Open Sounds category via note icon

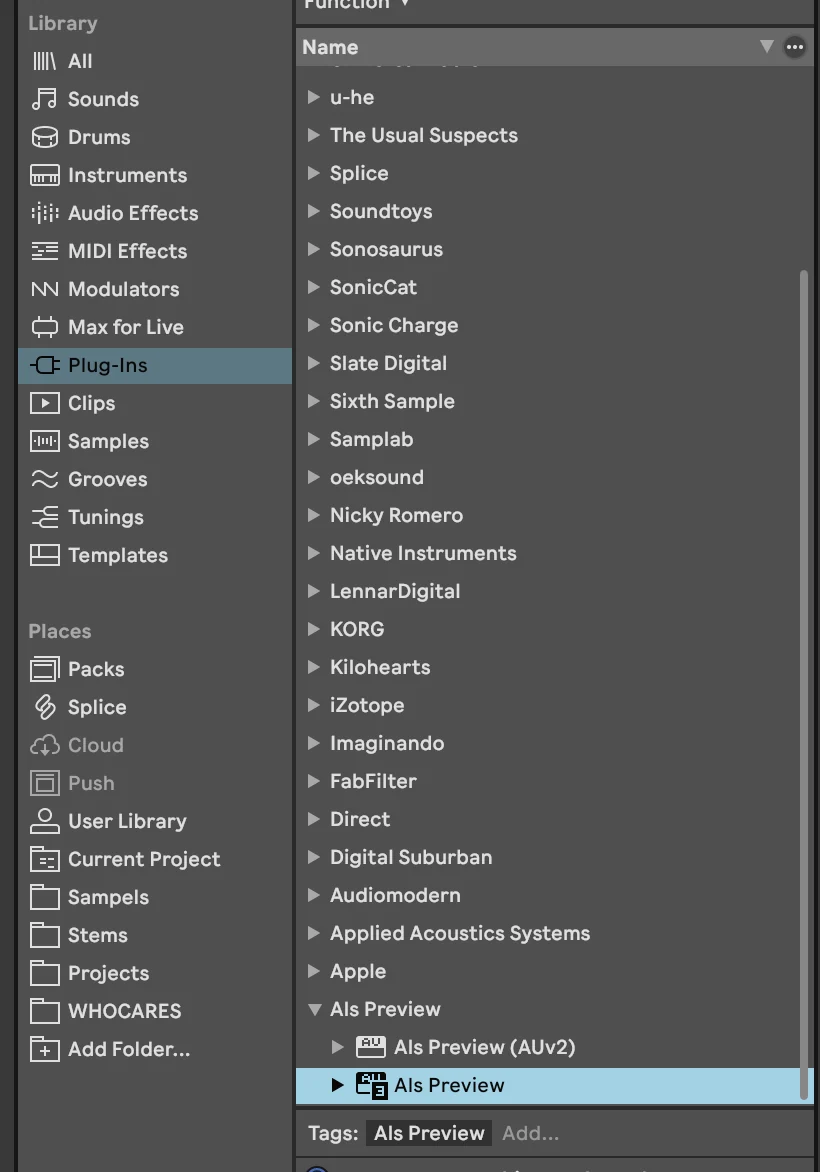coord(44,99)
